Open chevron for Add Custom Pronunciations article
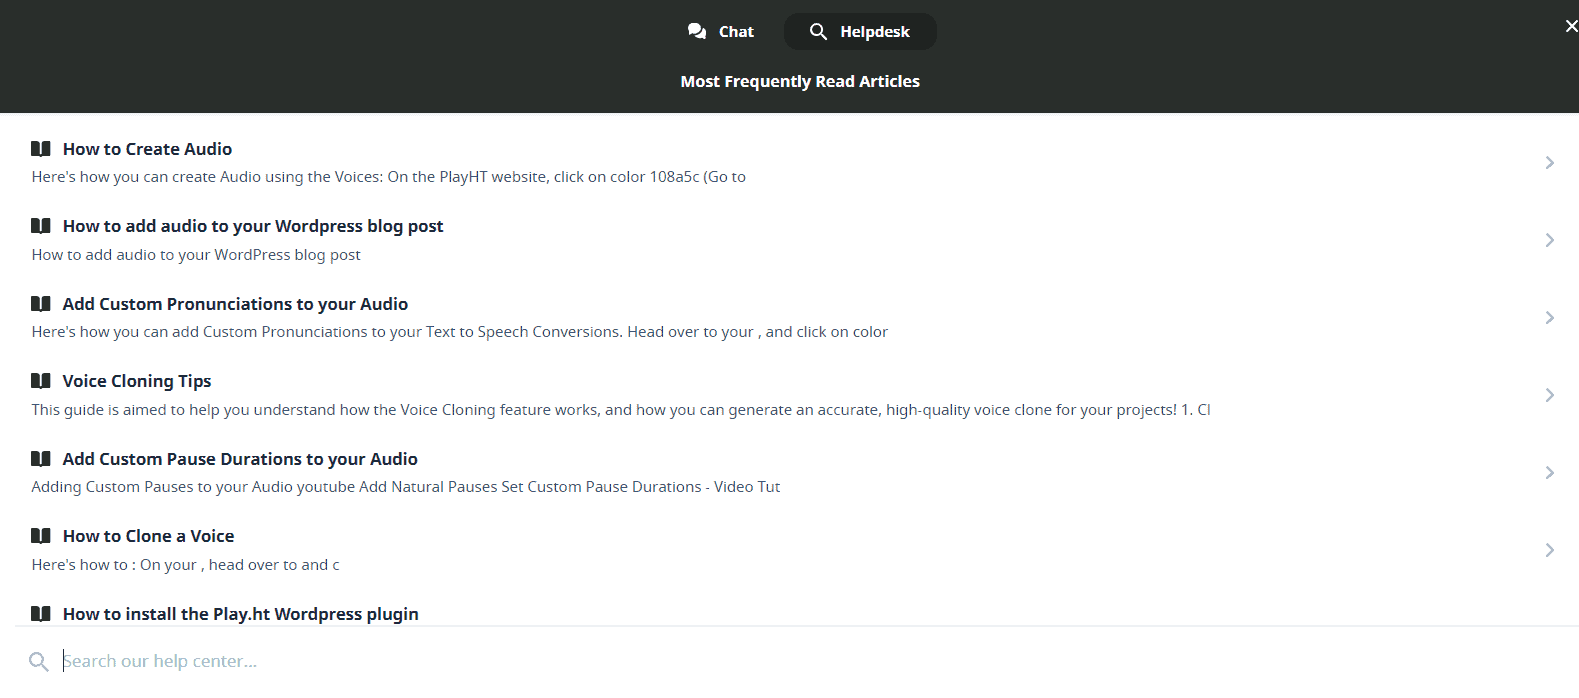 pyautogui.click(x=1549, y=318)
